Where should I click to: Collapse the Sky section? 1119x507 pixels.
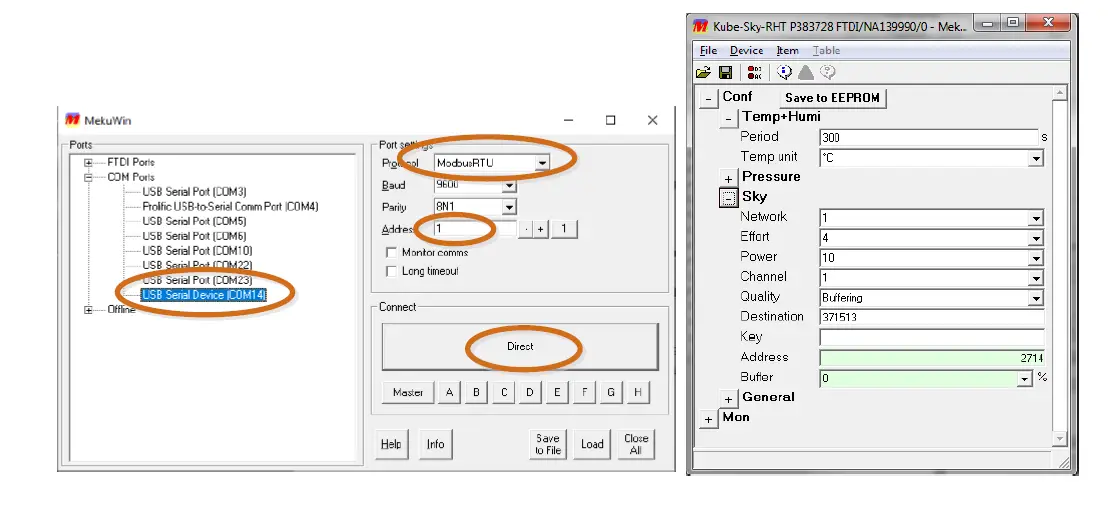click(728, 199)
